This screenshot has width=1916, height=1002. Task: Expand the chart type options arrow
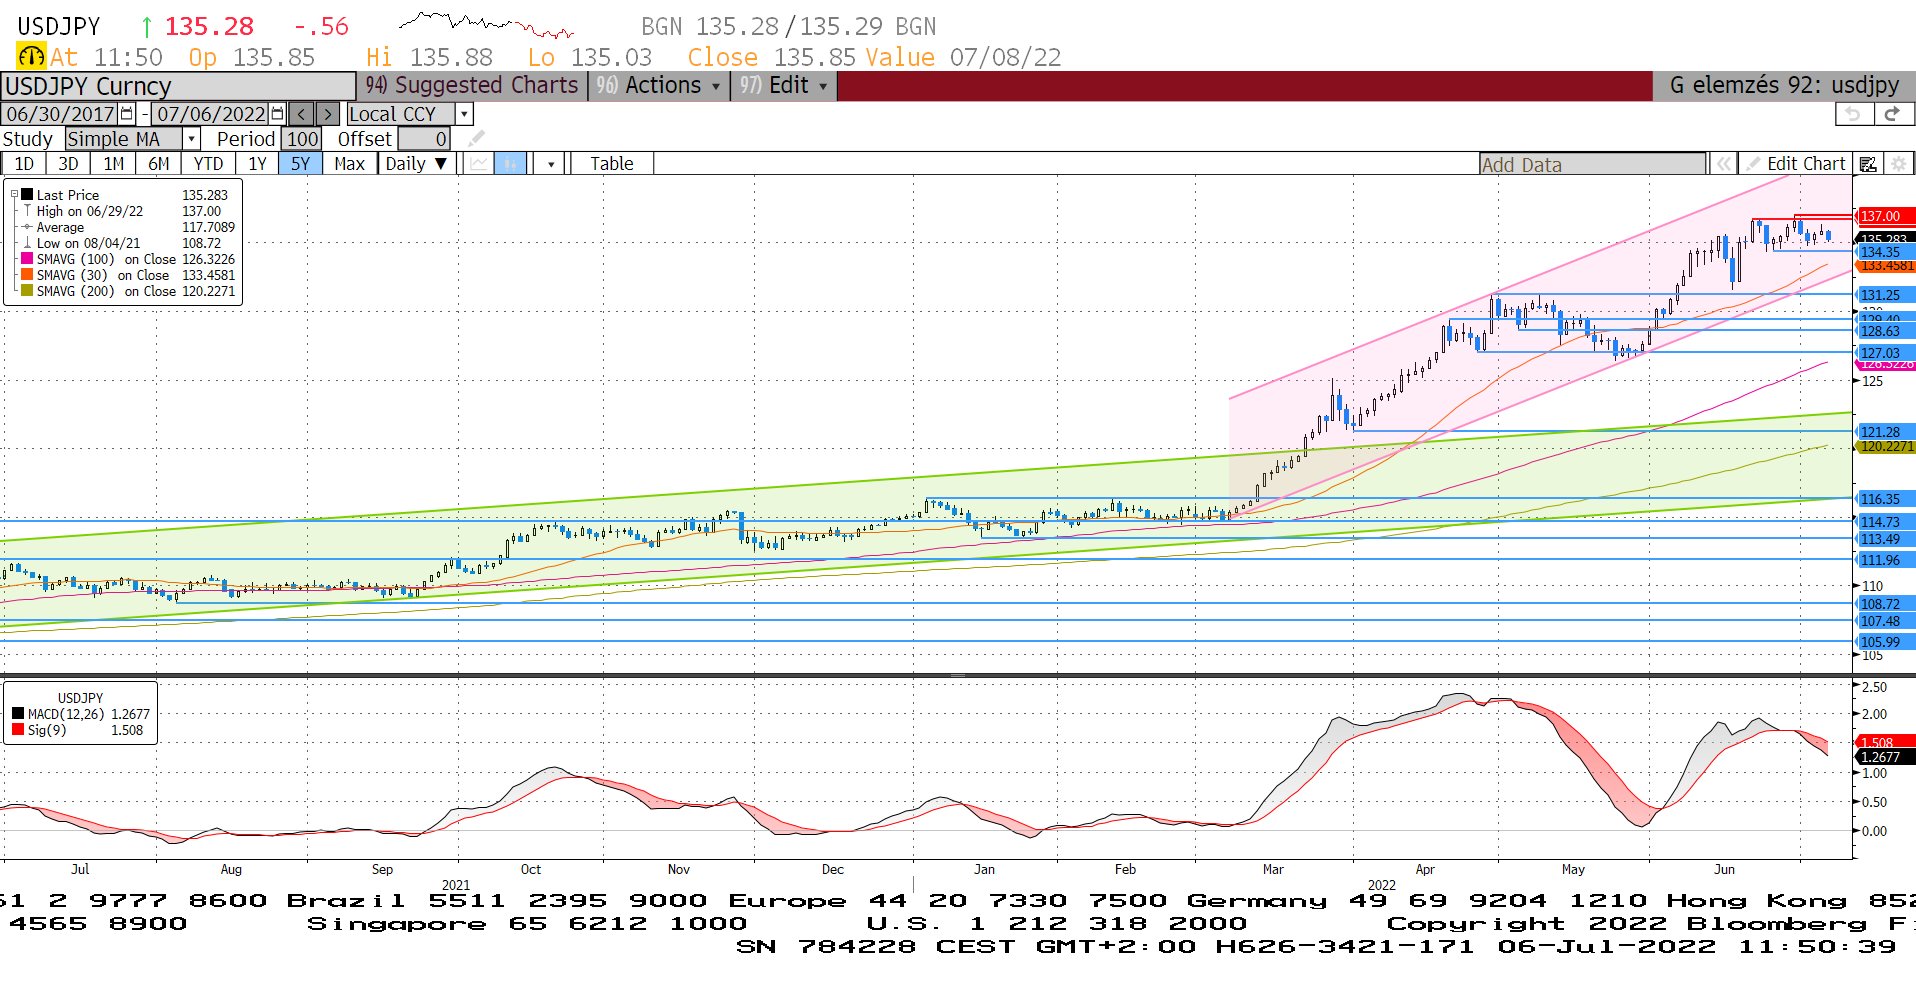tap(551, 164)
